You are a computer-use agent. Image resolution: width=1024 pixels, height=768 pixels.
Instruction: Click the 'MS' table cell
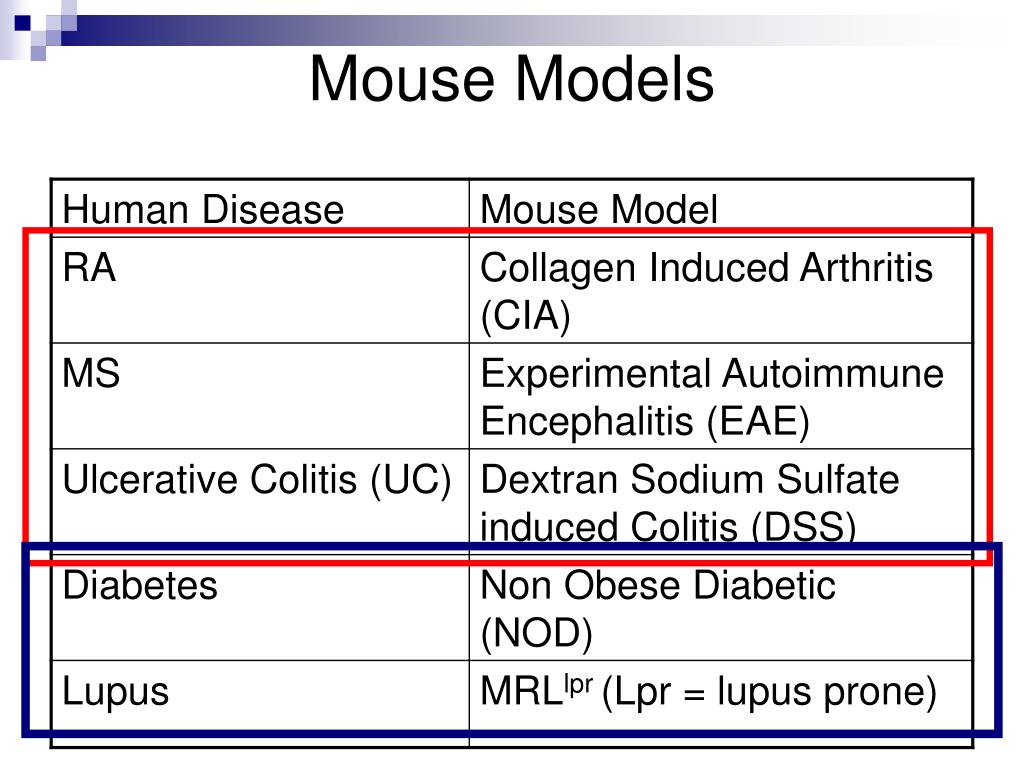coord(260,395)
